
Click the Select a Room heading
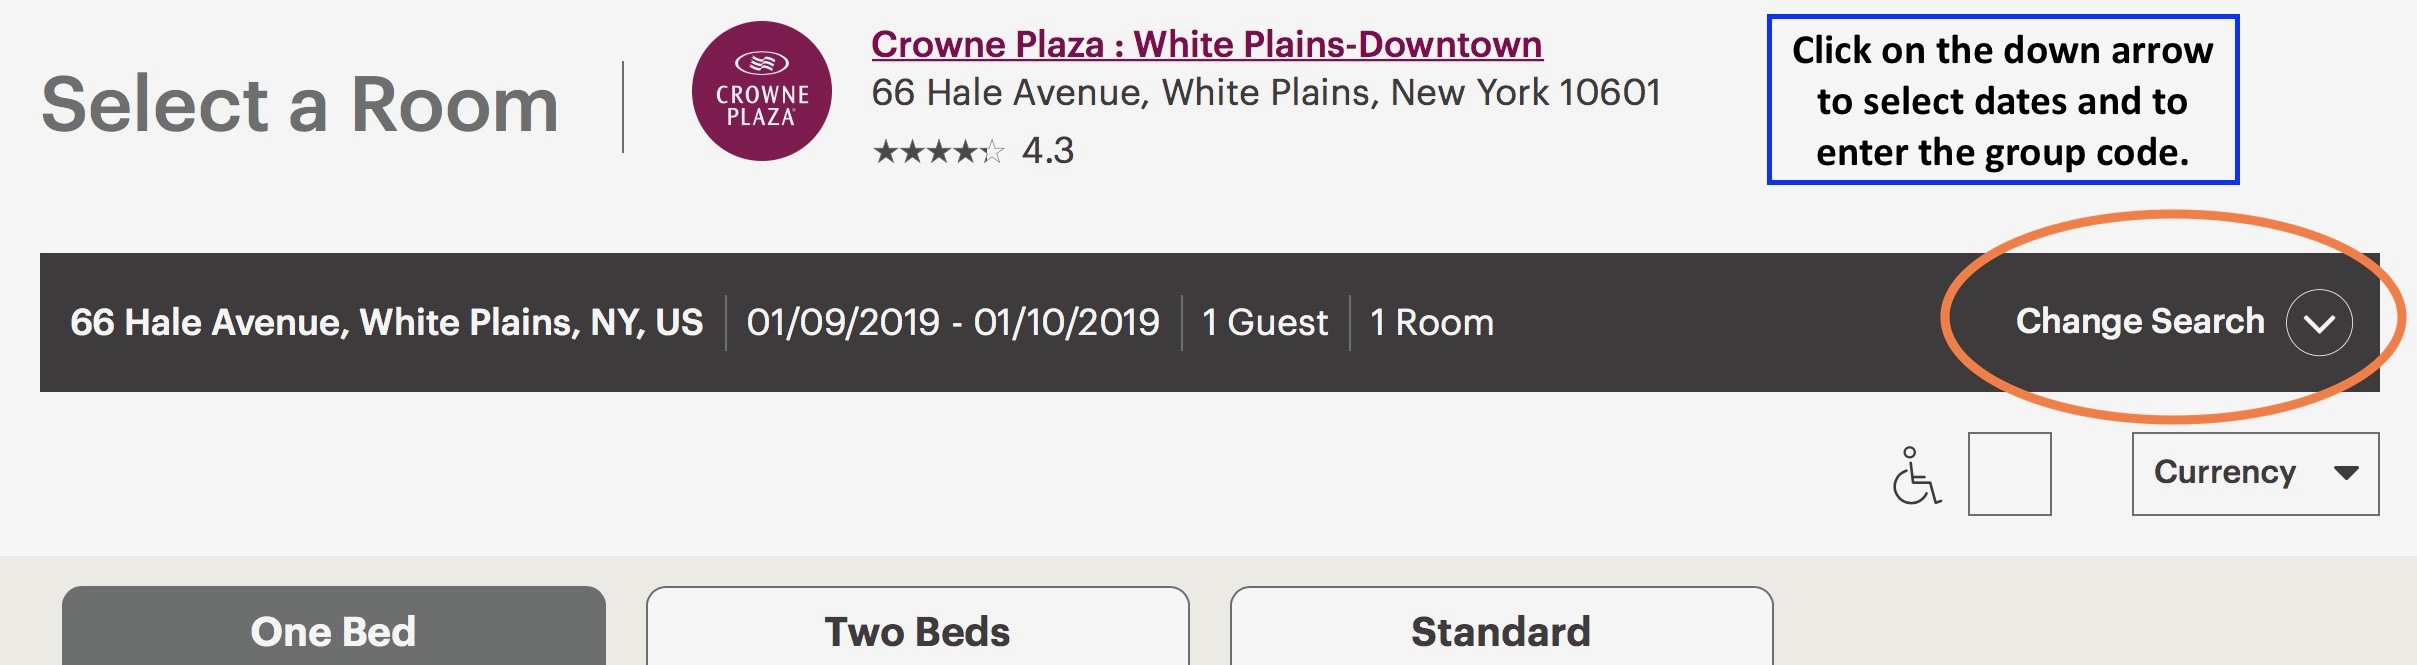click(x=300, y=105)
